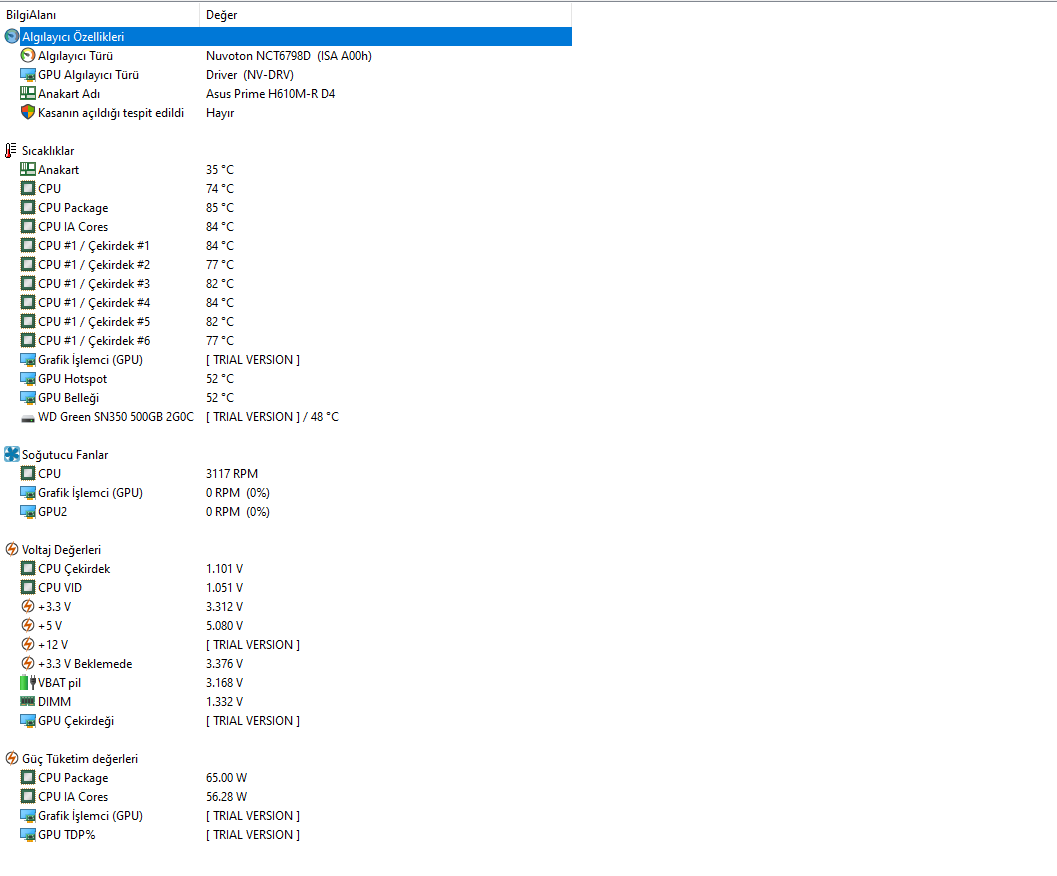Screen dimensions: 1057x876
Task: Click the GPU TDP% row icon
Action: 28,834
